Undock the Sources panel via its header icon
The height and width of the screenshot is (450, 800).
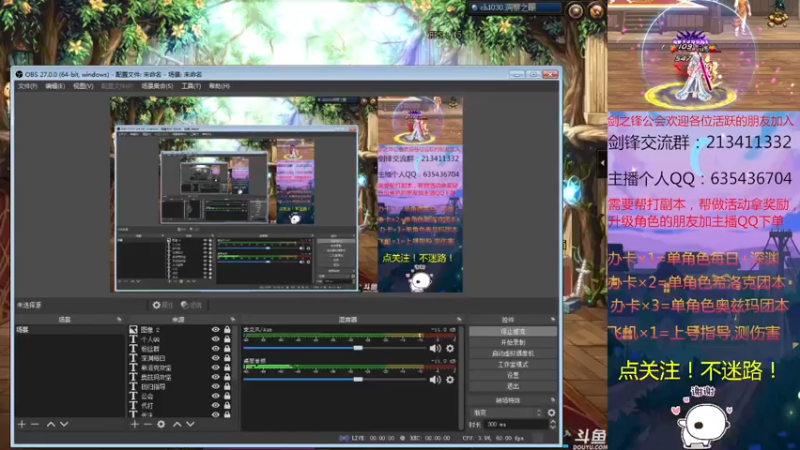click(233, 319)
